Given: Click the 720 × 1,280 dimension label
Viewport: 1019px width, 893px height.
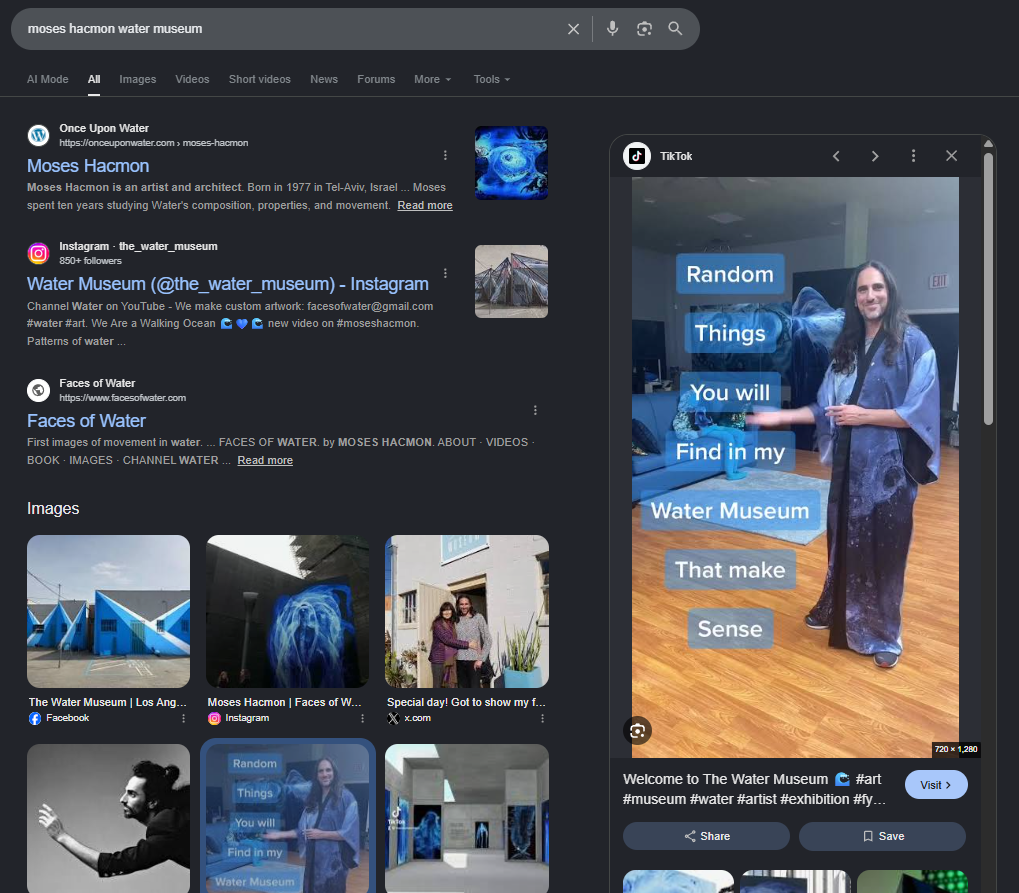Looking at the screenshot, I should [955, 749].
